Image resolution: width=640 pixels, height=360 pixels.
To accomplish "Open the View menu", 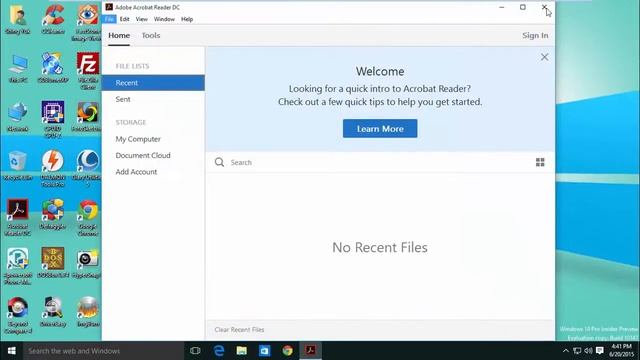I will [x=142, y=19].
